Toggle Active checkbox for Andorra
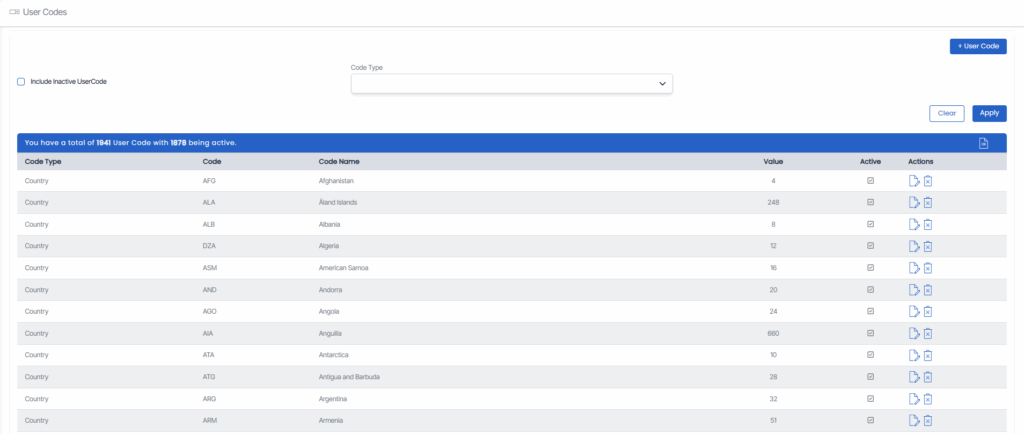1024x434 pixels. coord(871,289)
